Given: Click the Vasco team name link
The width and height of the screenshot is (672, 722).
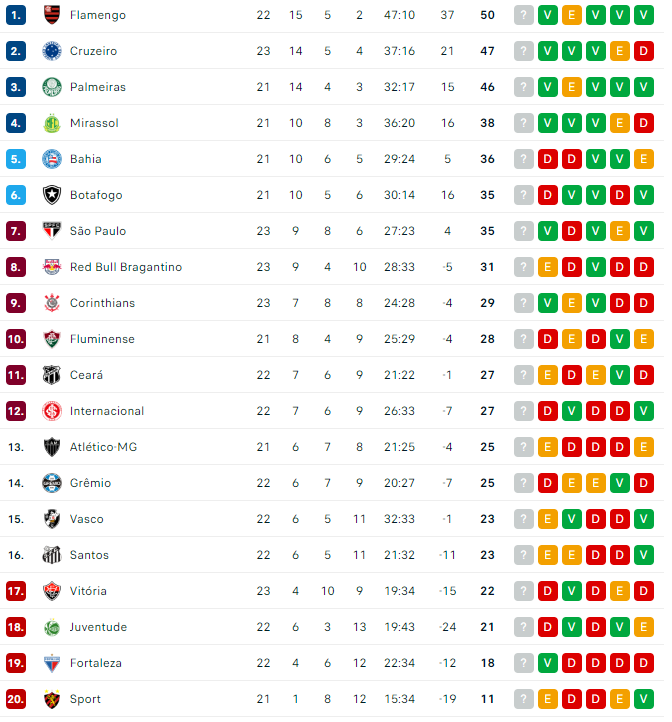Looking at the screenshot, I should point(87,519).
